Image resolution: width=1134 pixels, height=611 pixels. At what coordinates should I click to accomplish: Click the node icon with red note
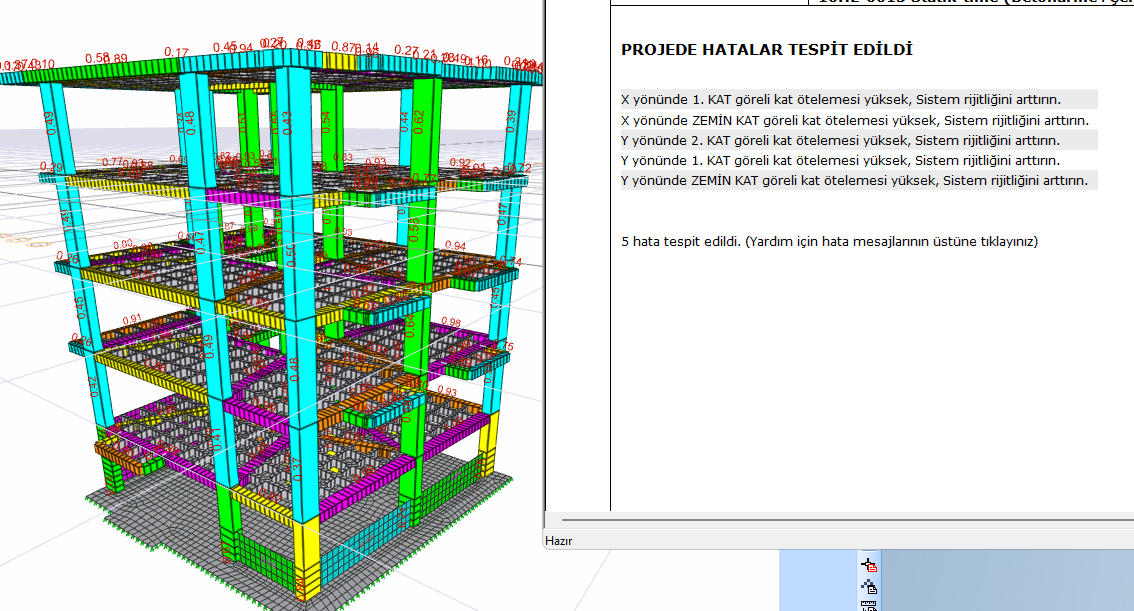[x=868, y=566]
